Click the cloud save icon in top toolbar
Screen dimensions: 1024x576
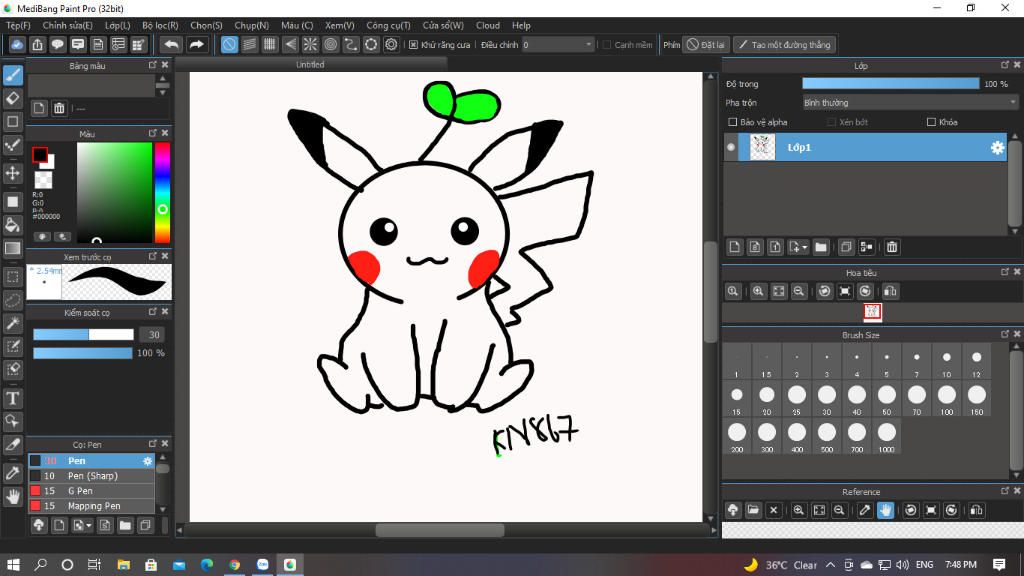17,44
